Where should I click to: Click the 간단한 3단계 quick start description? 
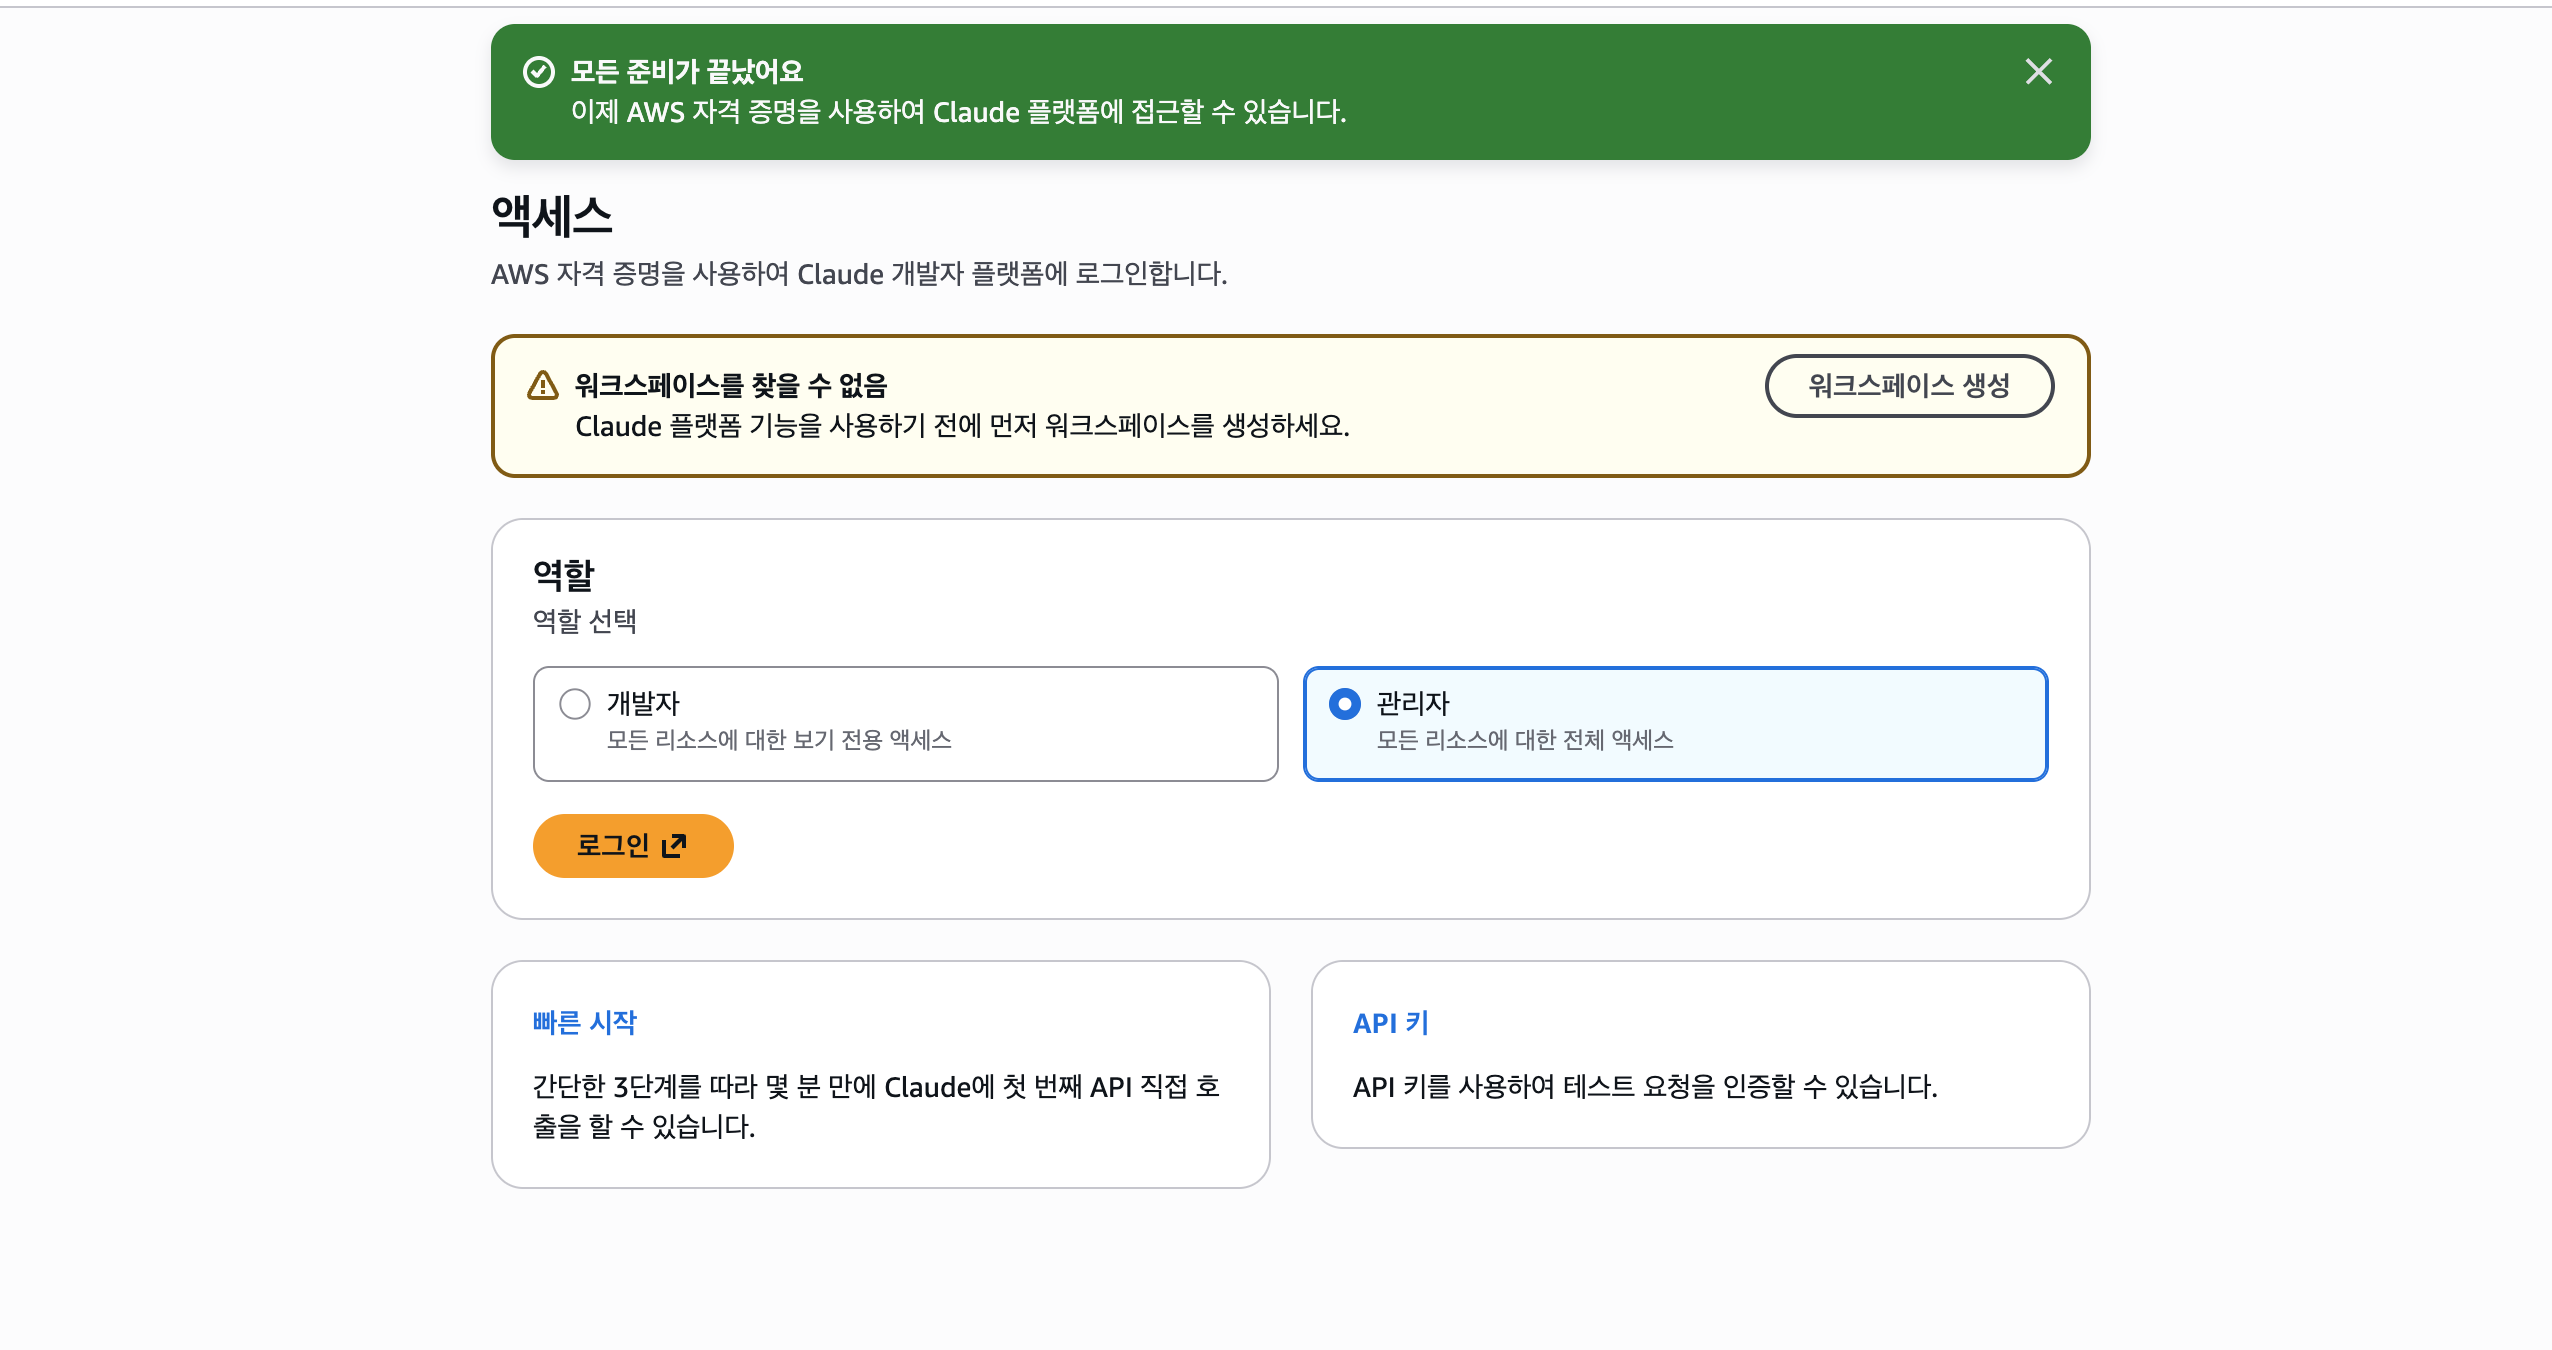(876, 1106)
